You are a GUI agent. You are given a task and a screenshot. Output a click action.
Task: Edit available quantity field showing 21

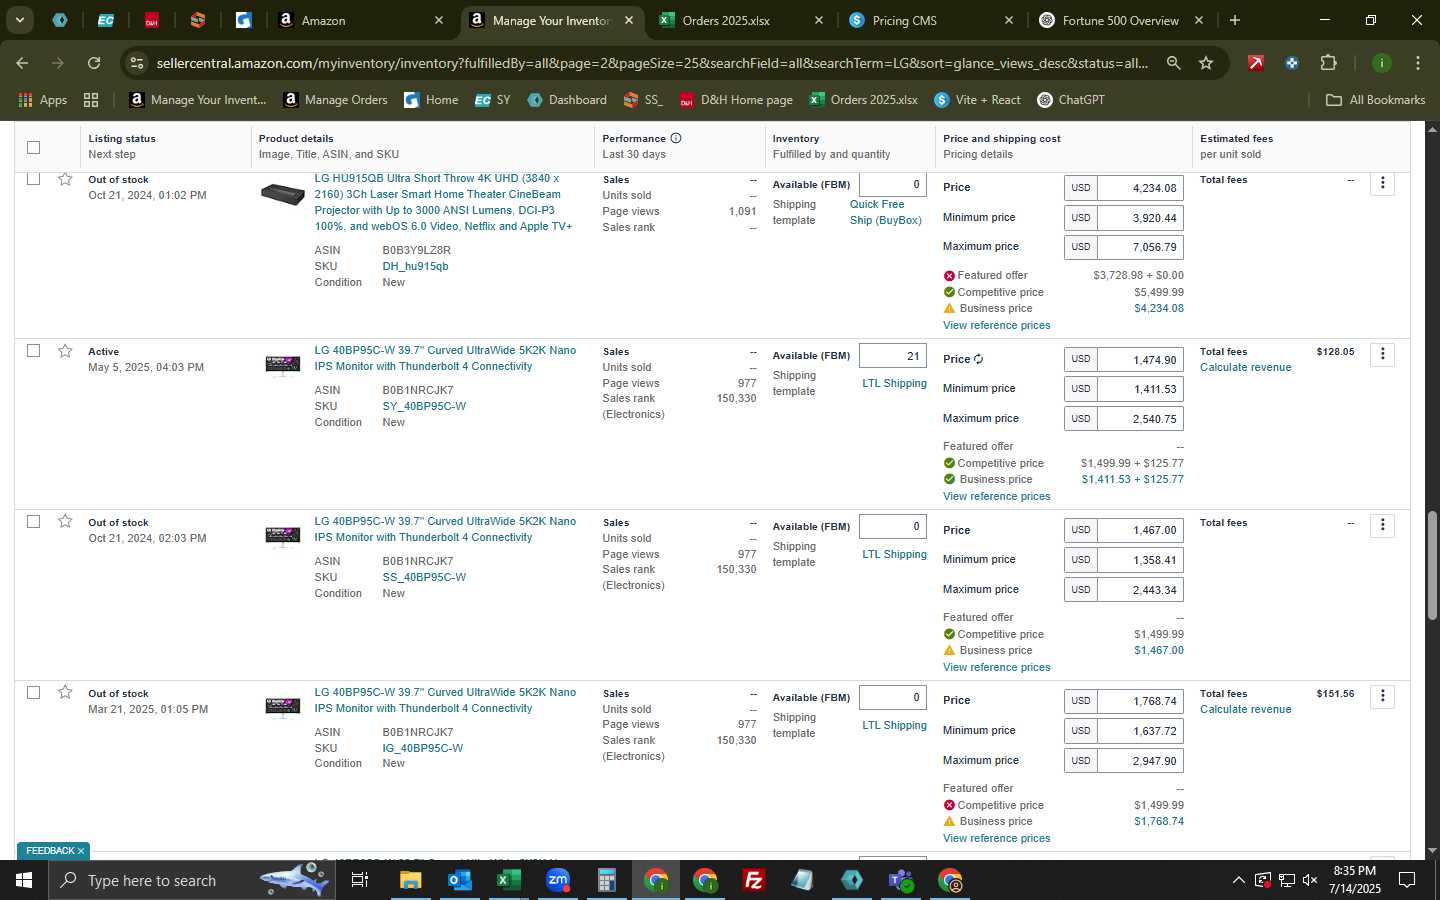pos(892,355)
